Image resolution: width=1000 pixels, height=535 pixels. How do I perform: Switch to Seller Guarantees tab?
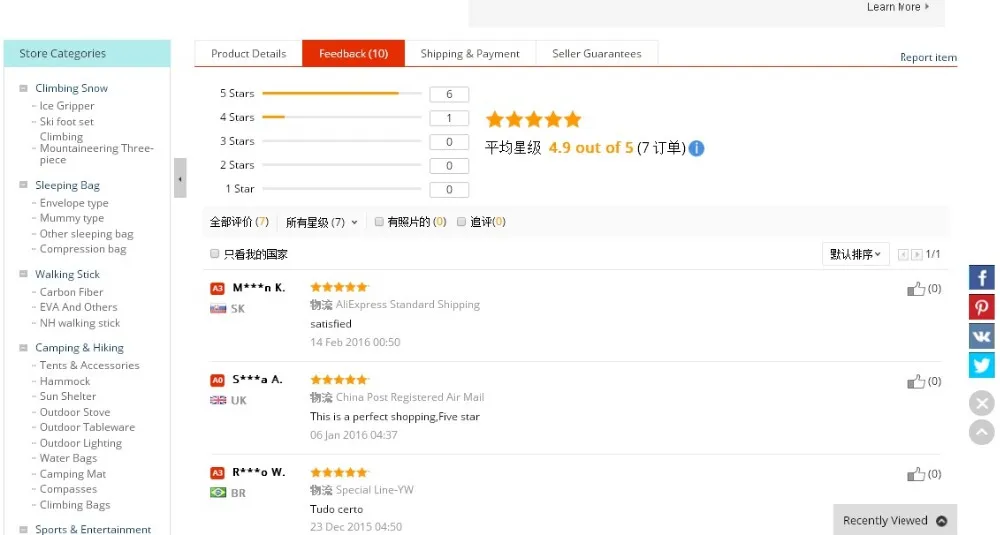596,54
